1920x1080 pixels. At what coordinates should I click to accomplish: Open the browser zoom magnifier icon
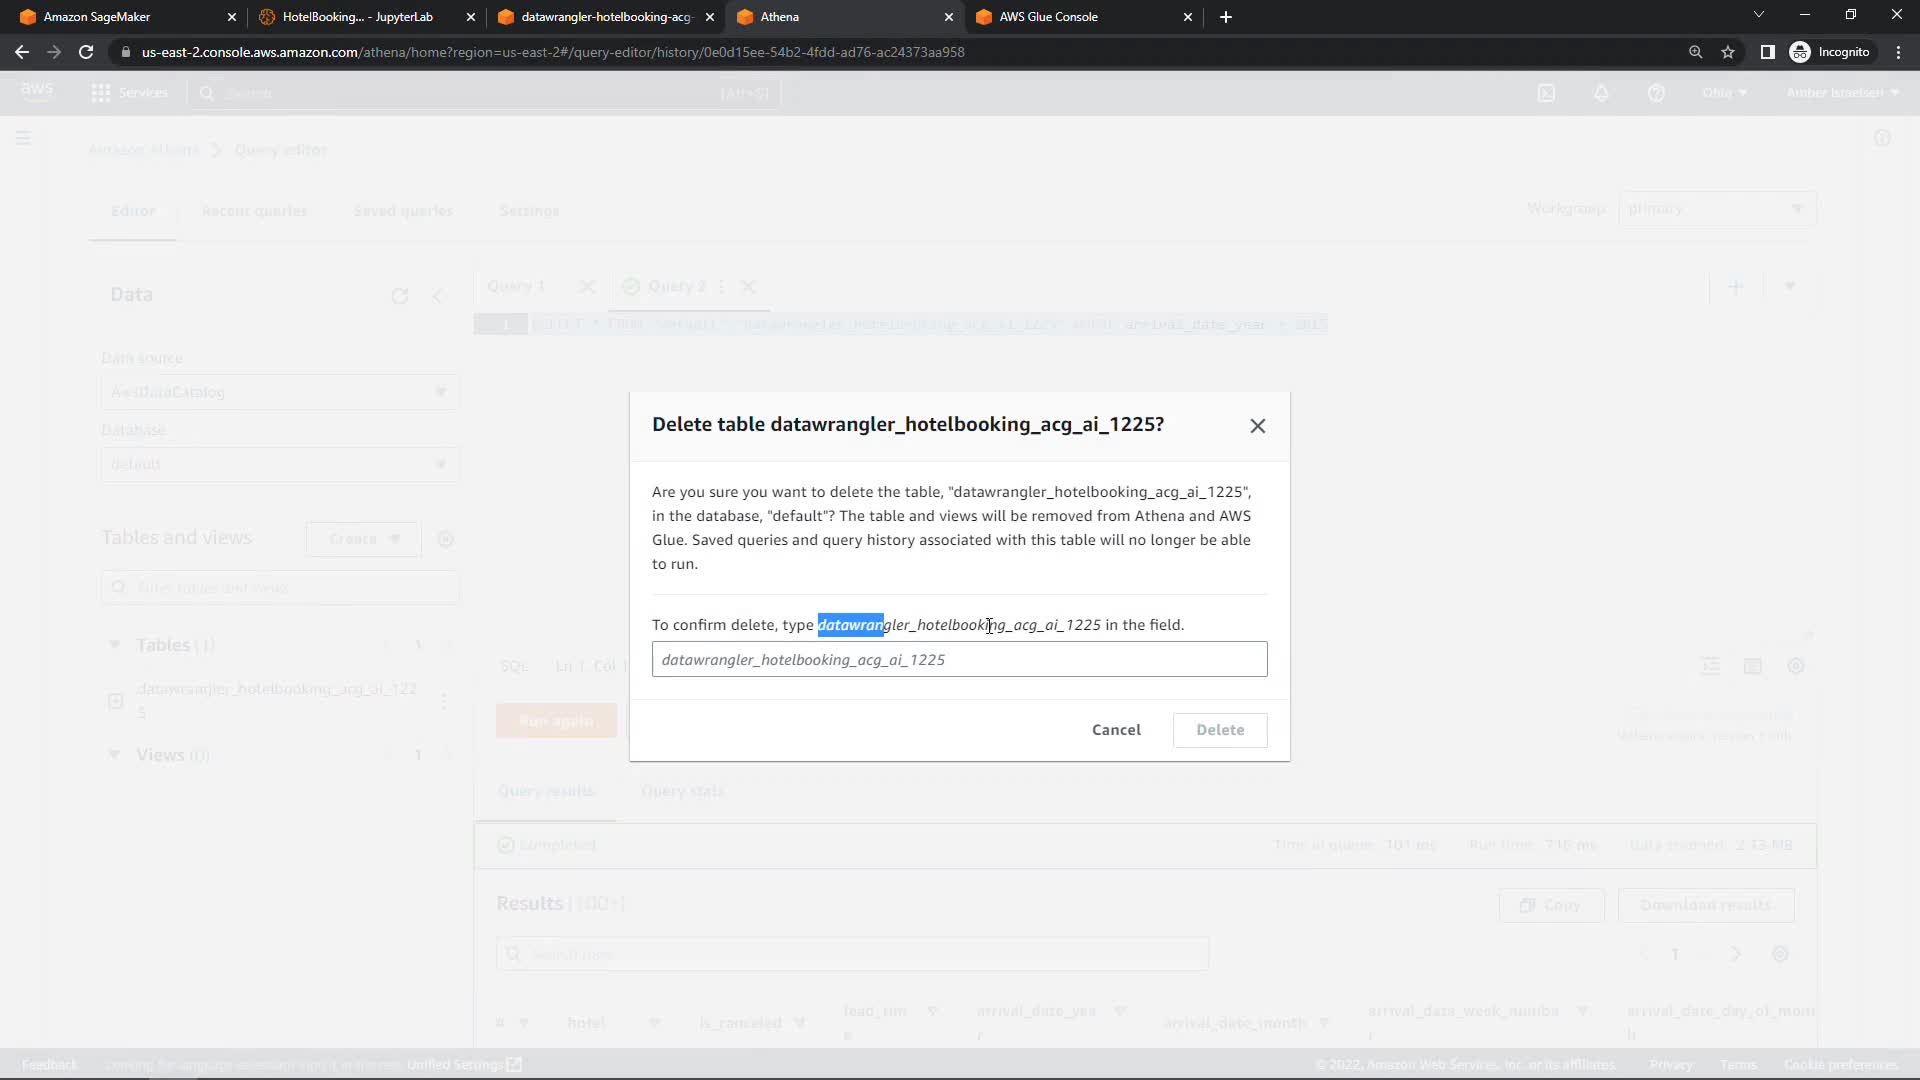tap(1695, 52)
